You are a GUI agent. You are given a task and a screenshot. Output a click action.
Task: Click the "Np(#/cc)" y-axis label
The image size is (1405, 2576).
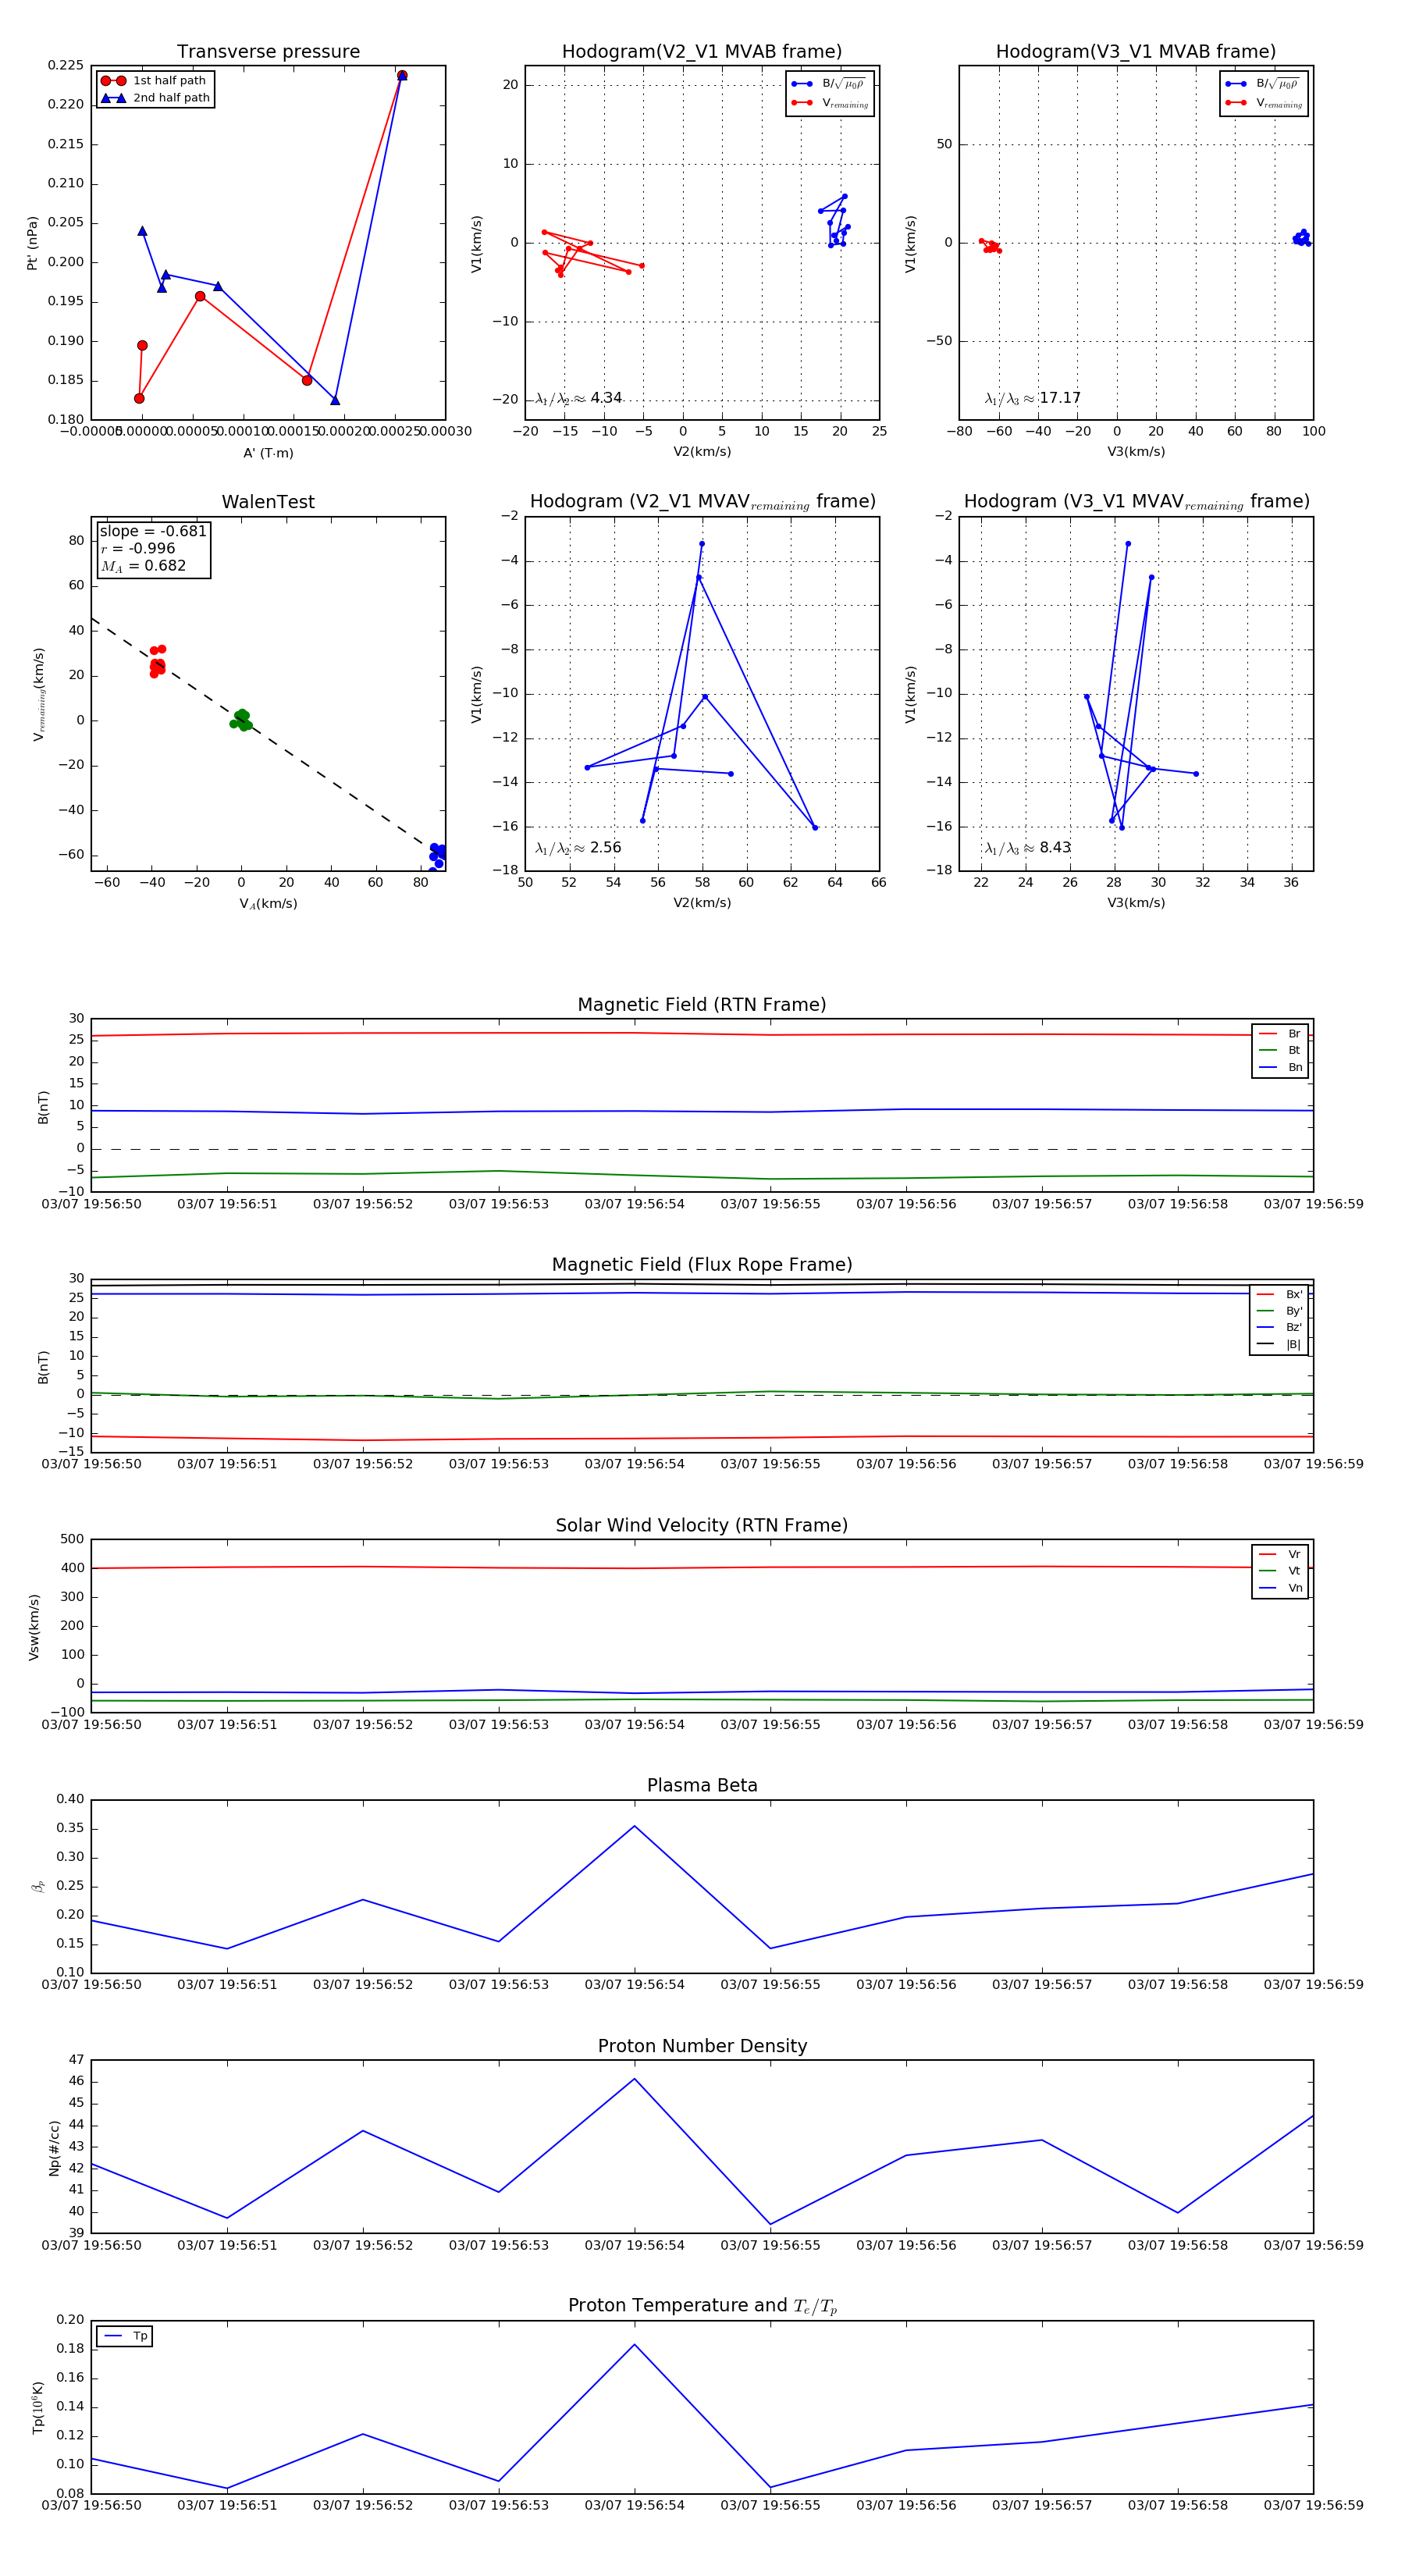(x=54, y=2147)
